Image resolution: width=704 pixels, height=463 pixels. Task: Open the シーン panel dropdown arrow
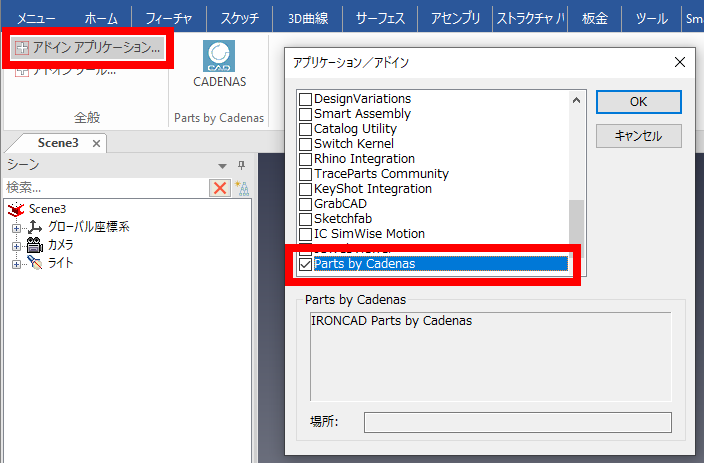pos(222,166)
